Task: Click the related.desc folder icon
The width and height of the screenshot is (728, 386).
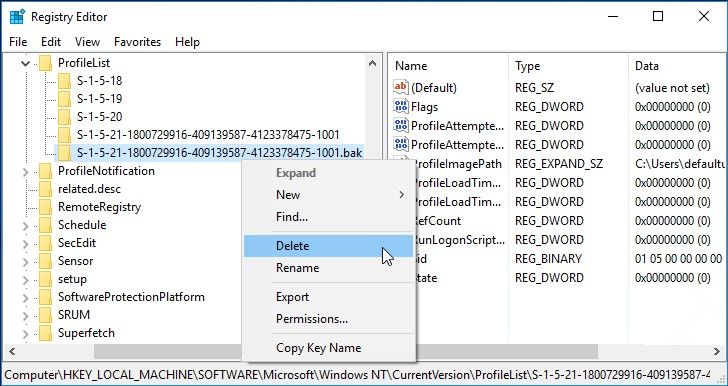Action: tap(46, 189)
